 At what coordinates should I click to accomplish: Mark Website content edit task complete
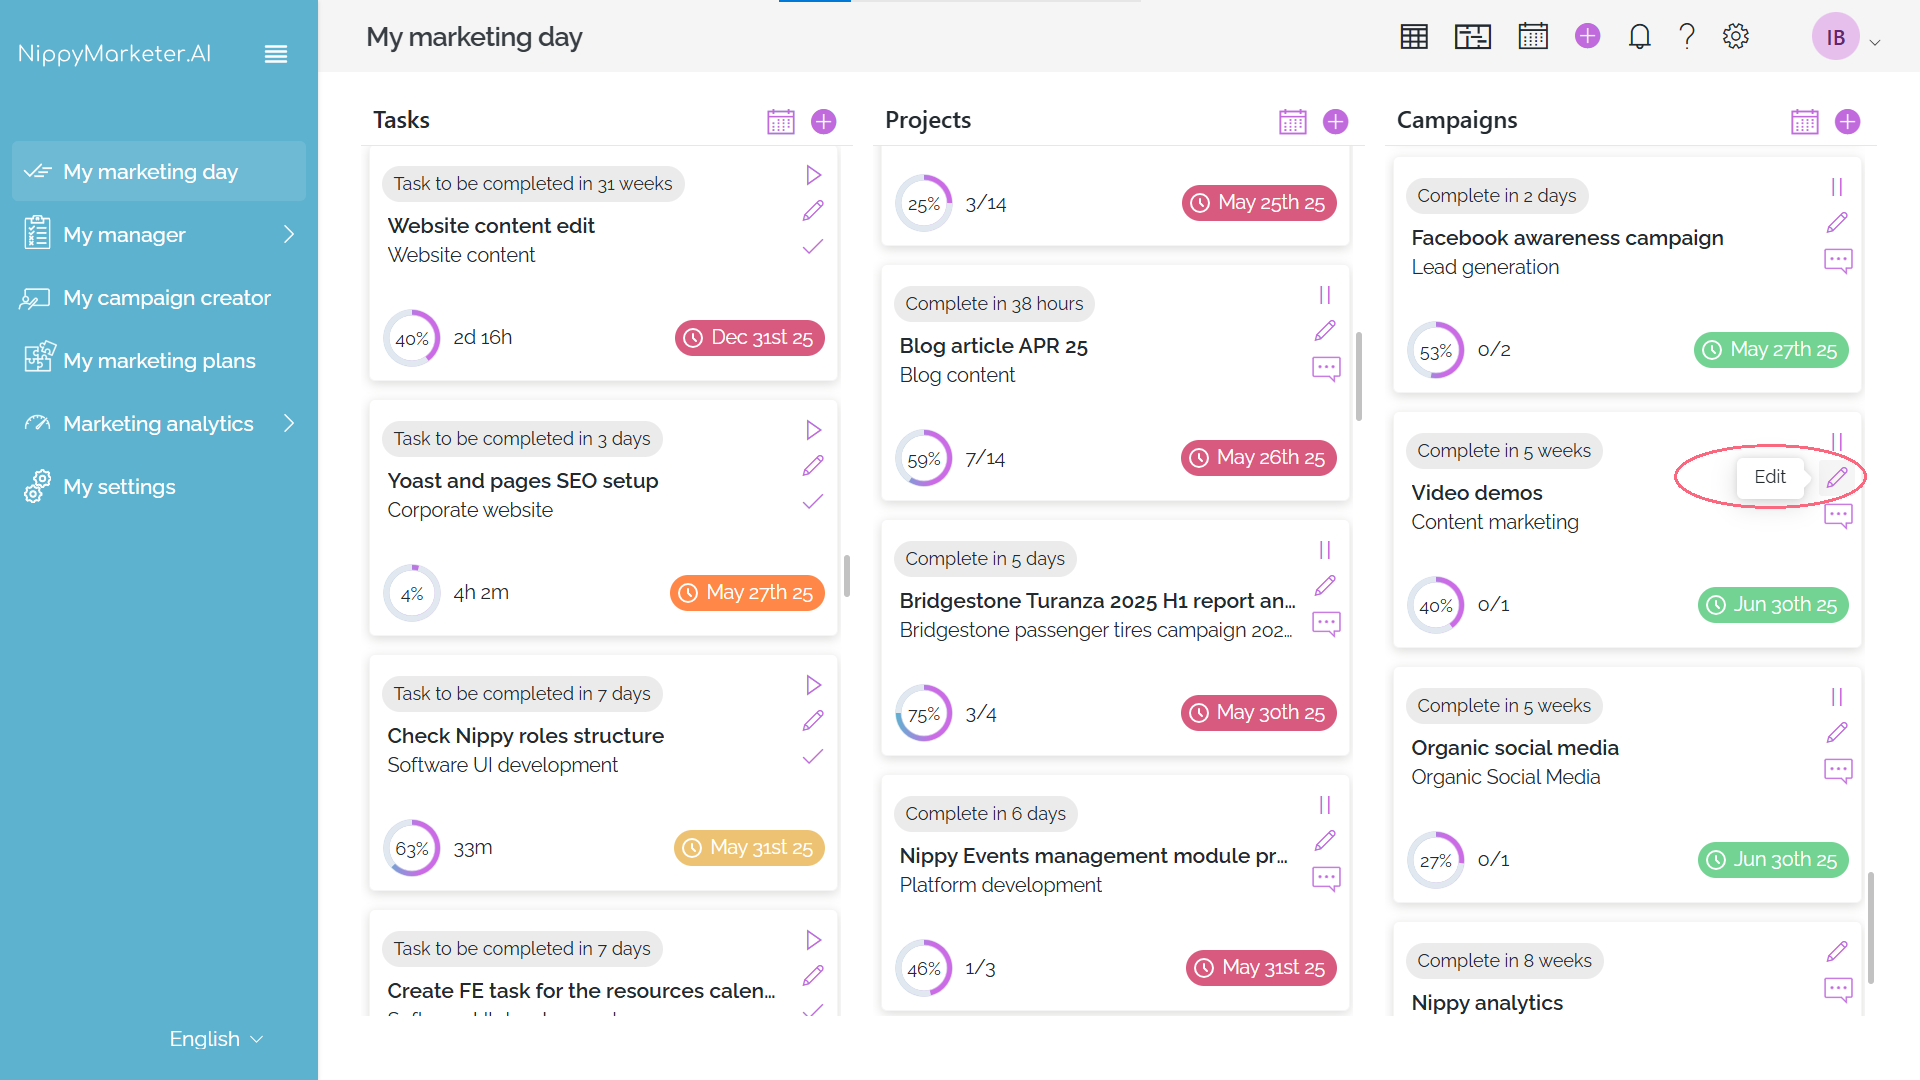pyautogui.click(x=813, y=246)
